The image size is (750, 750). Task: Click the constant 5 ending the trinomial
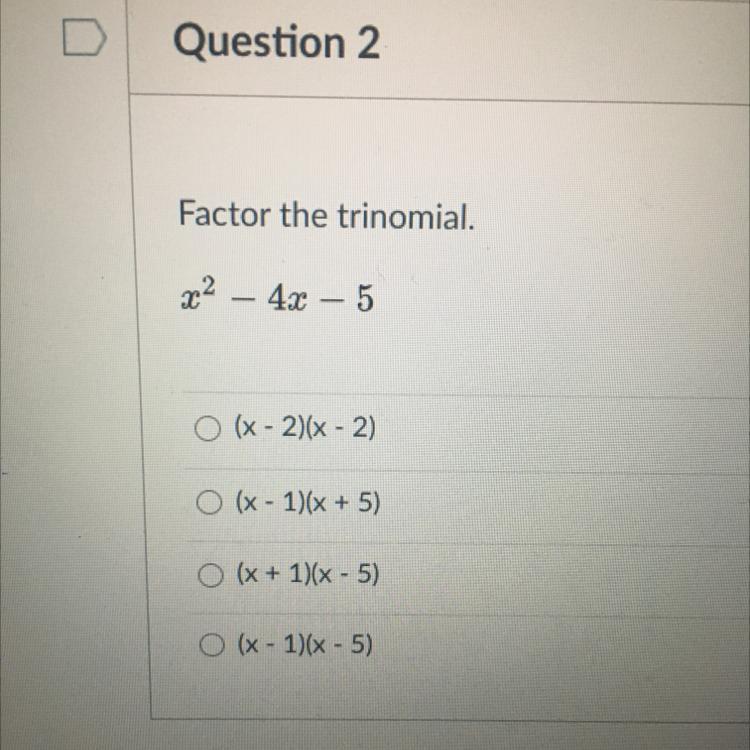point(365,300)
